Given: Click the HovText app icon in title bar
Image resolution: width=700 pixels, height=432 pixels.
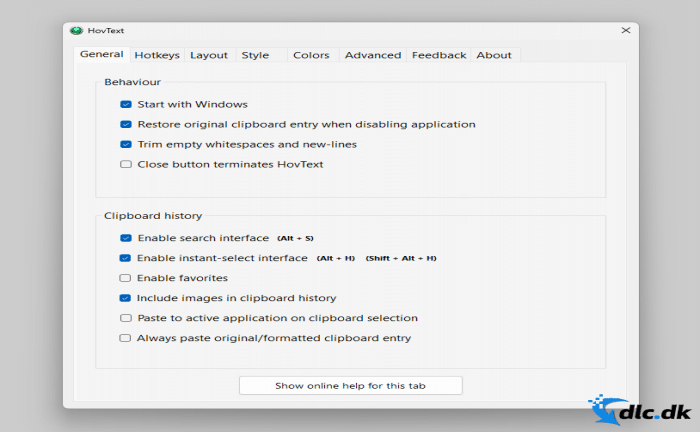Looking at the screenshot, I should point(76,30).
